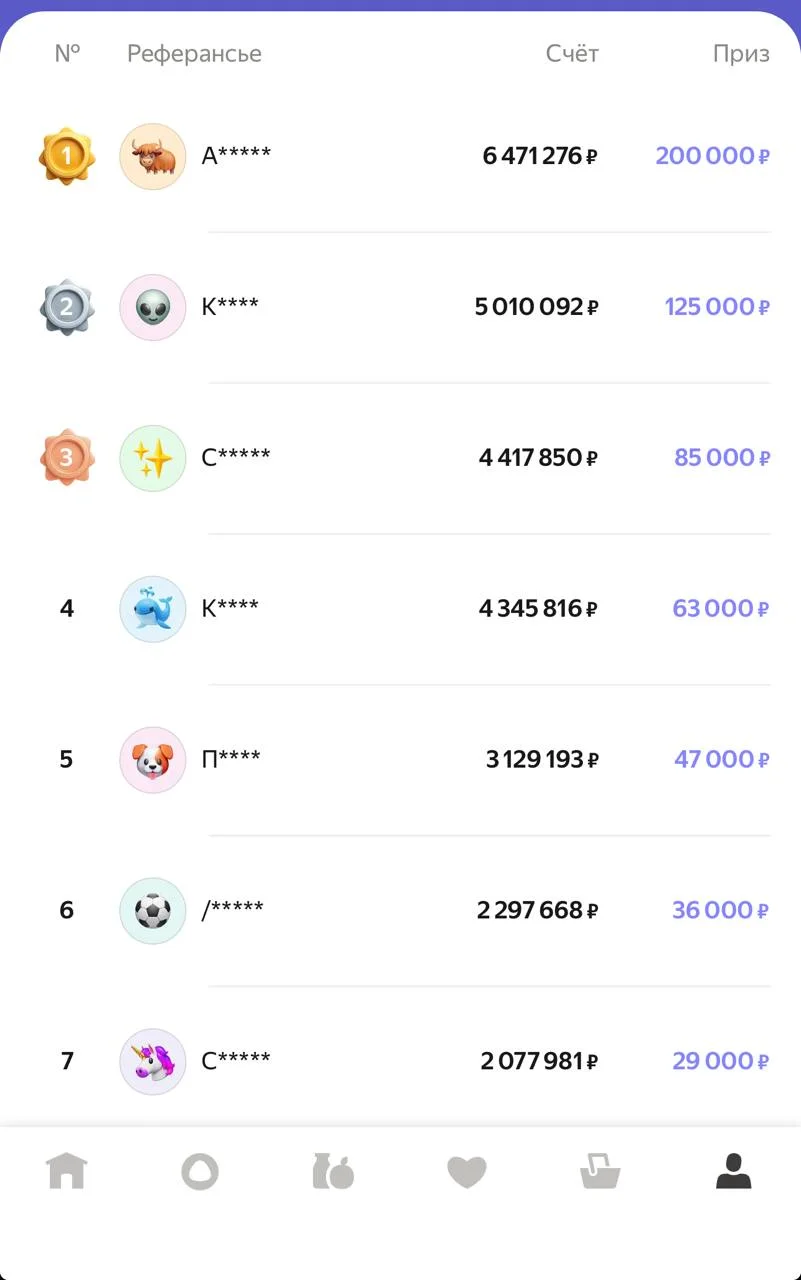Tap the whale avatar in fourth place
The image size is (801, 1280).
pos(153,608)
